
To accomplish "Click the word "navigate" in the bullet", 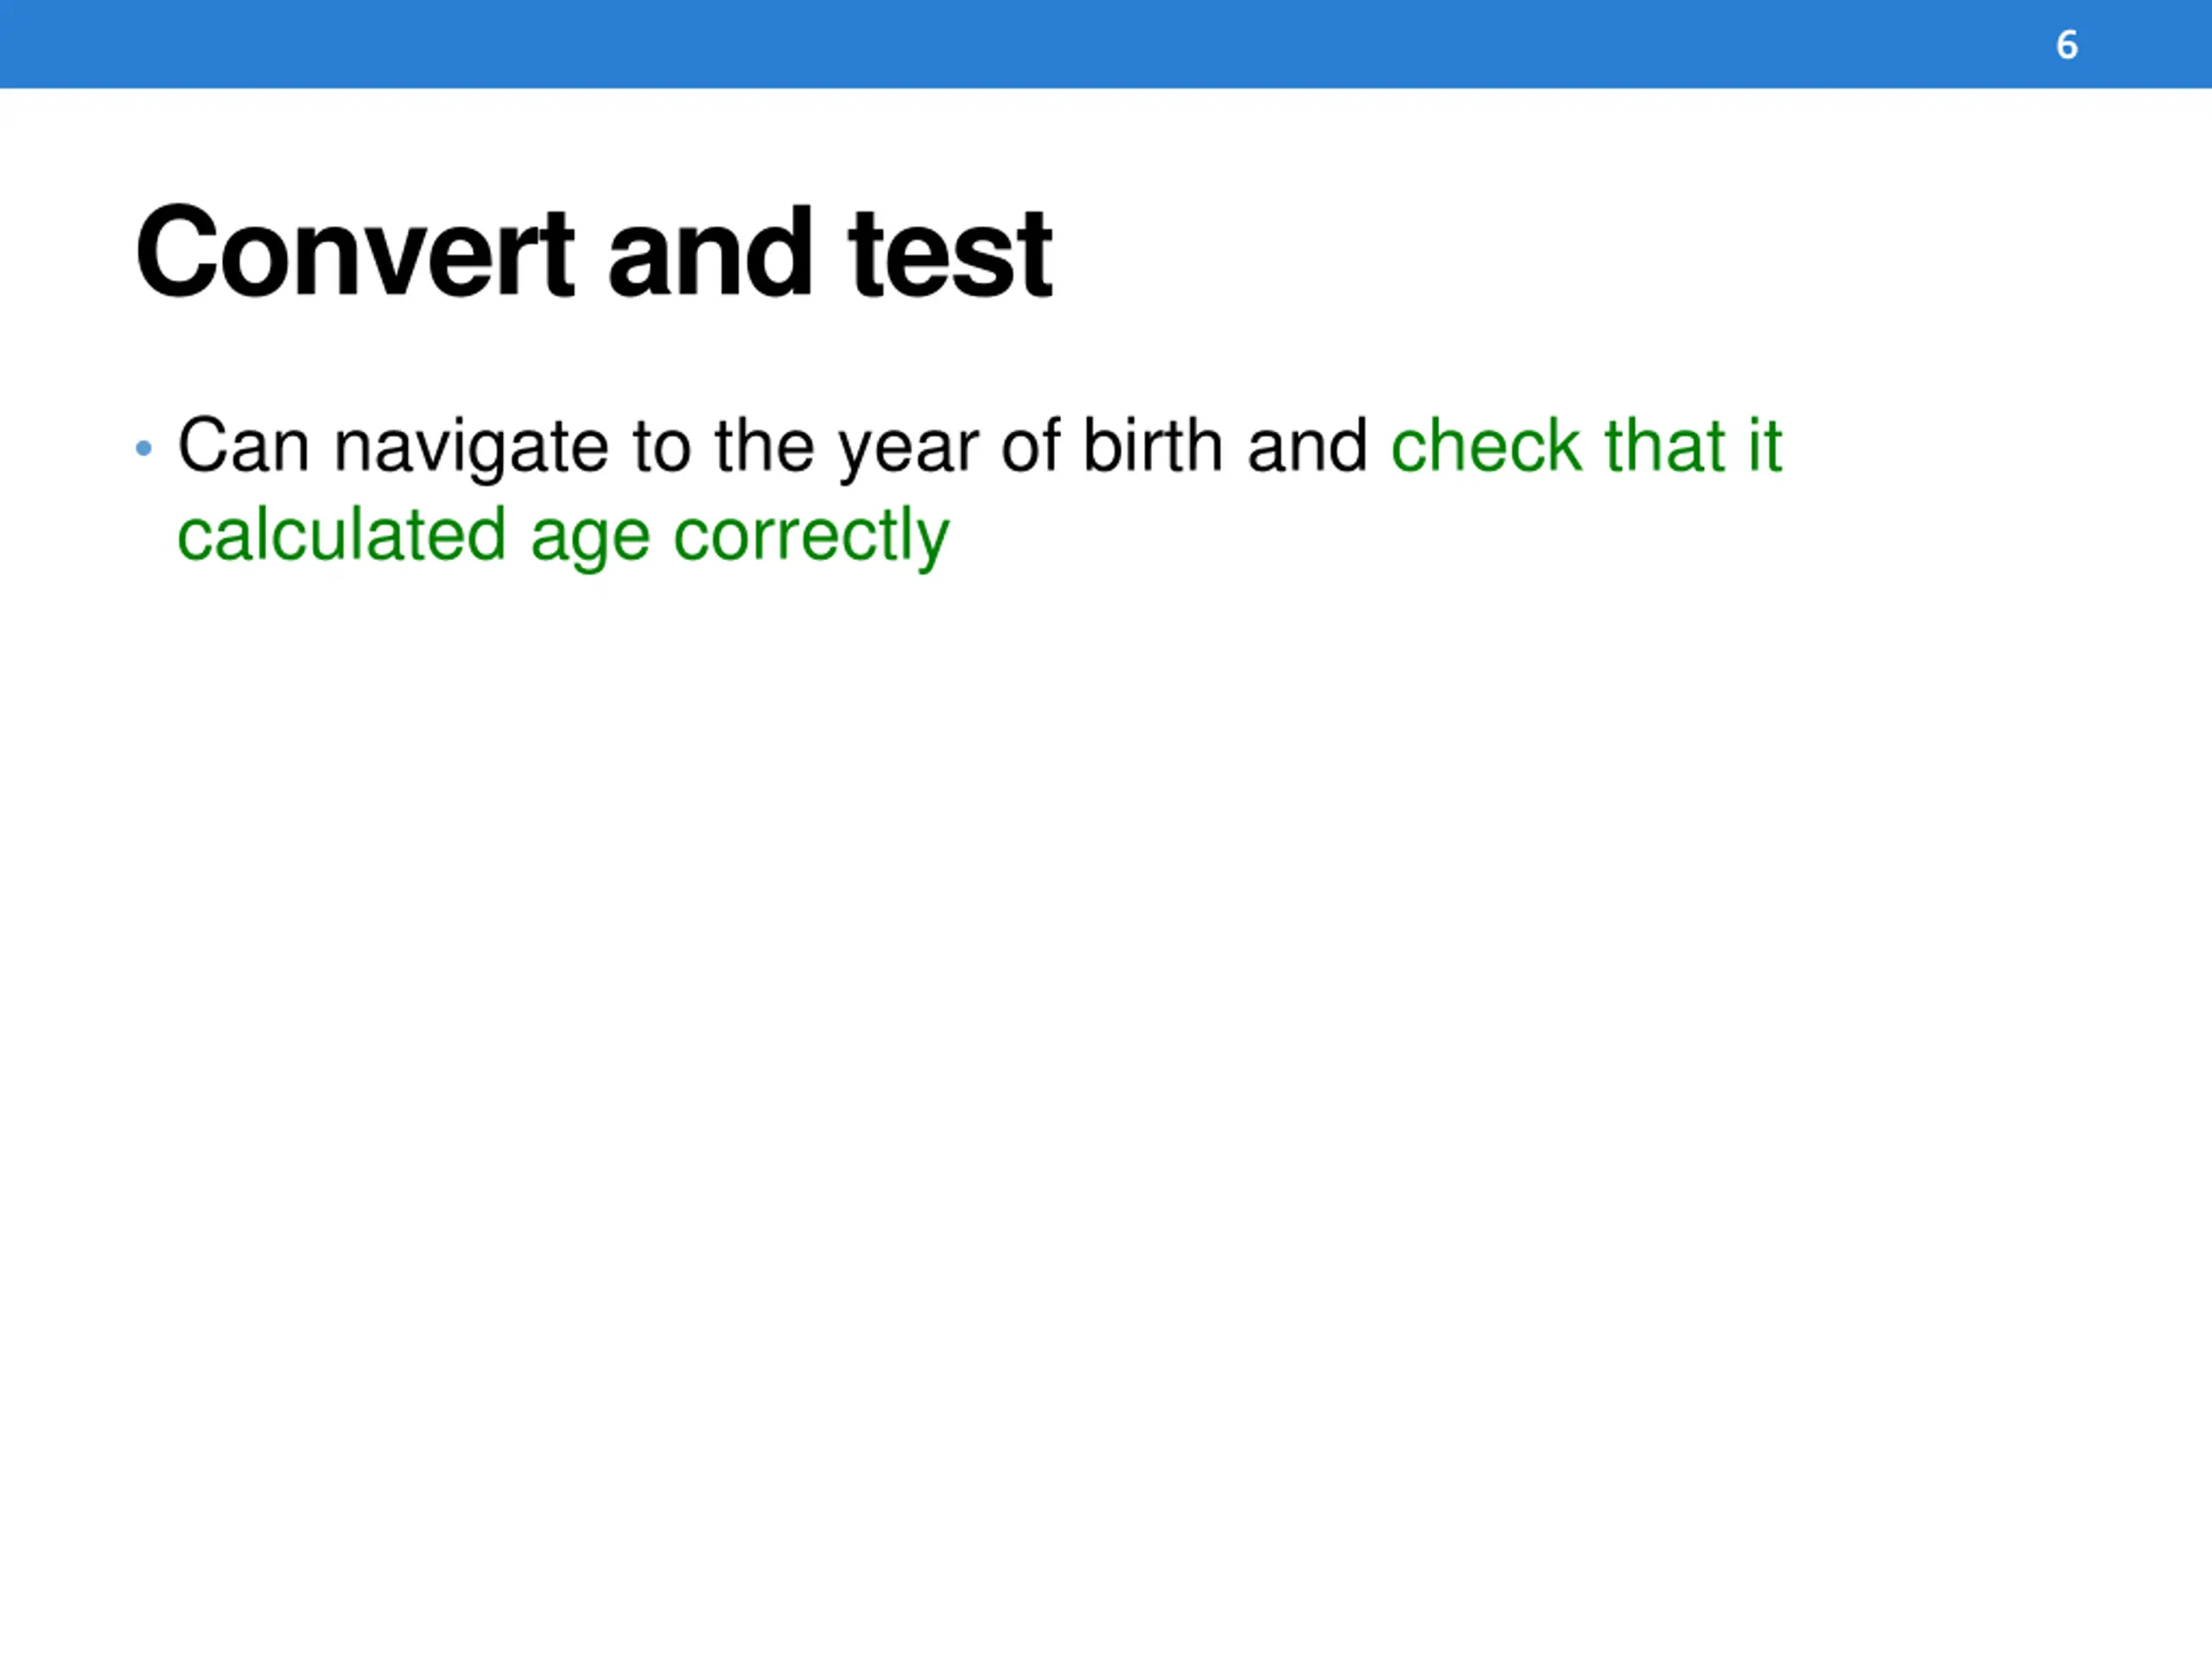I will tap(470, 447).
